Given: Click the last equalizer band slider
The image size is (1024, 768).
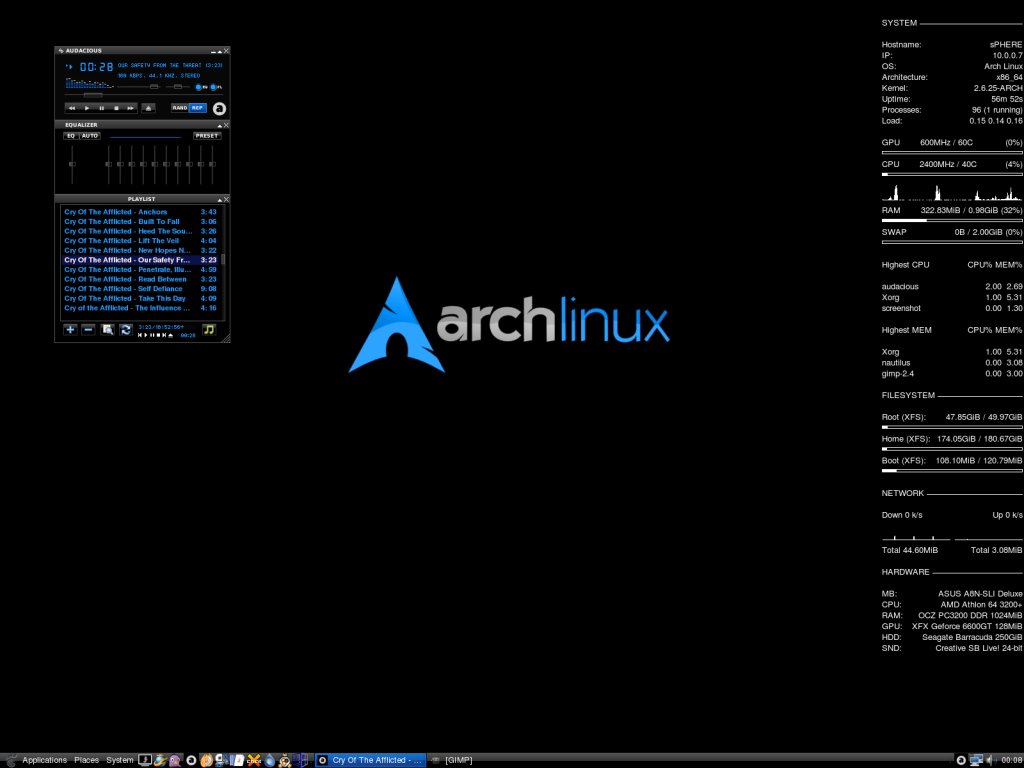Looking at the screenshot, I should (212, 165).
